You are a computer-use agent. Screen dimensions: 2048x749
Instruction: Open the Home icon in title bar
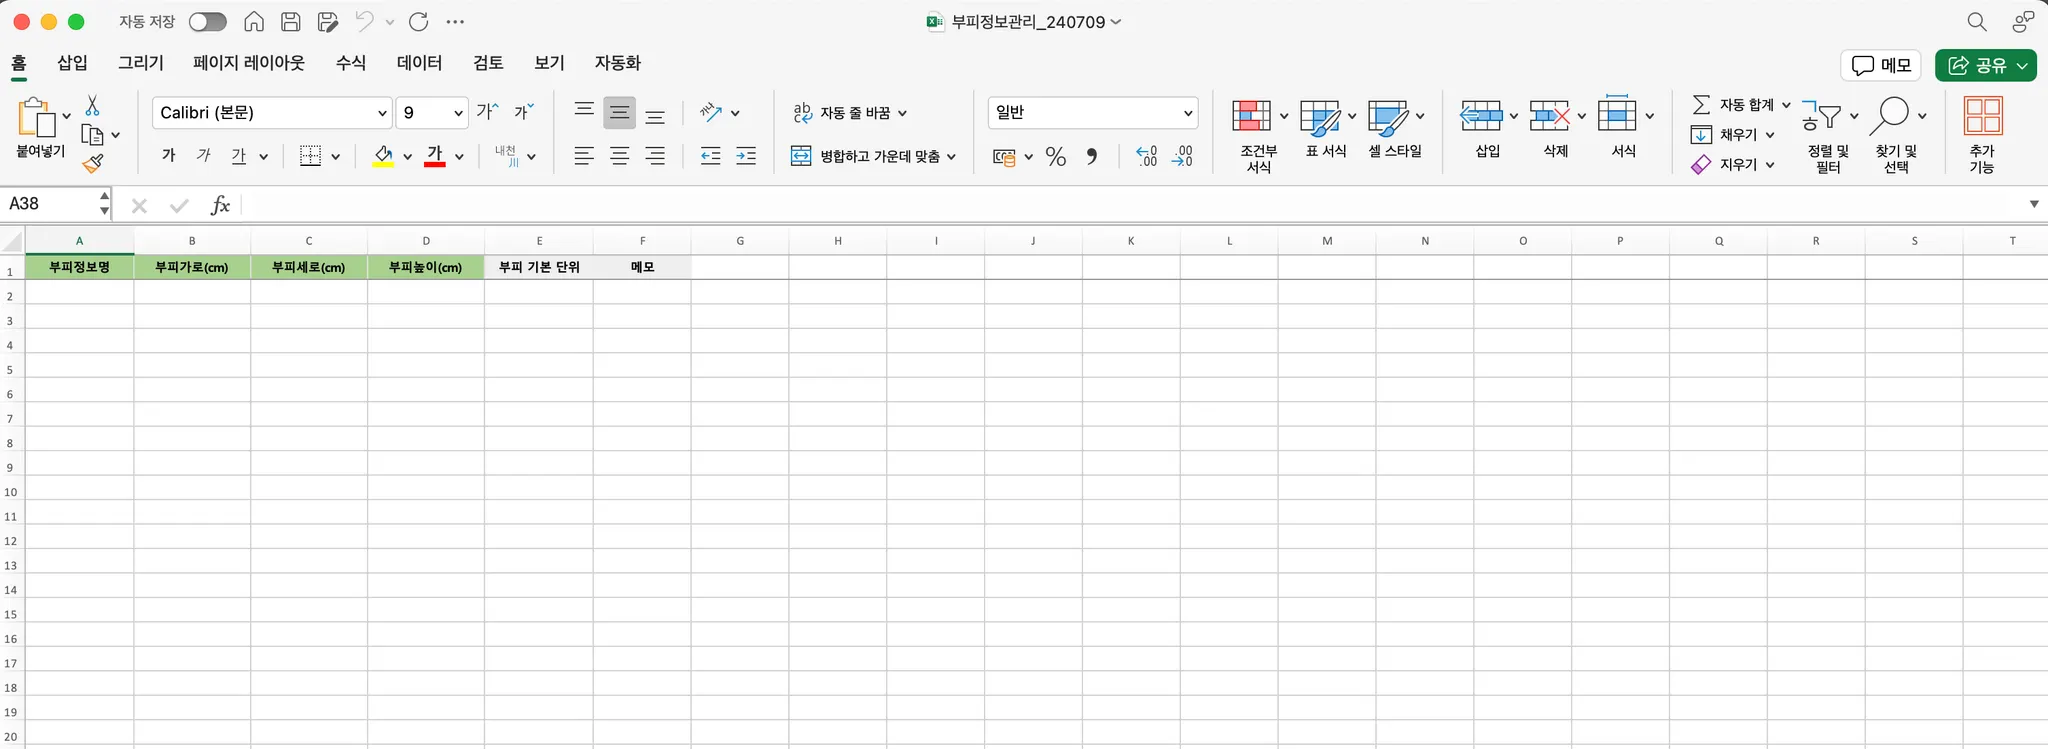[x=254, y=22]
